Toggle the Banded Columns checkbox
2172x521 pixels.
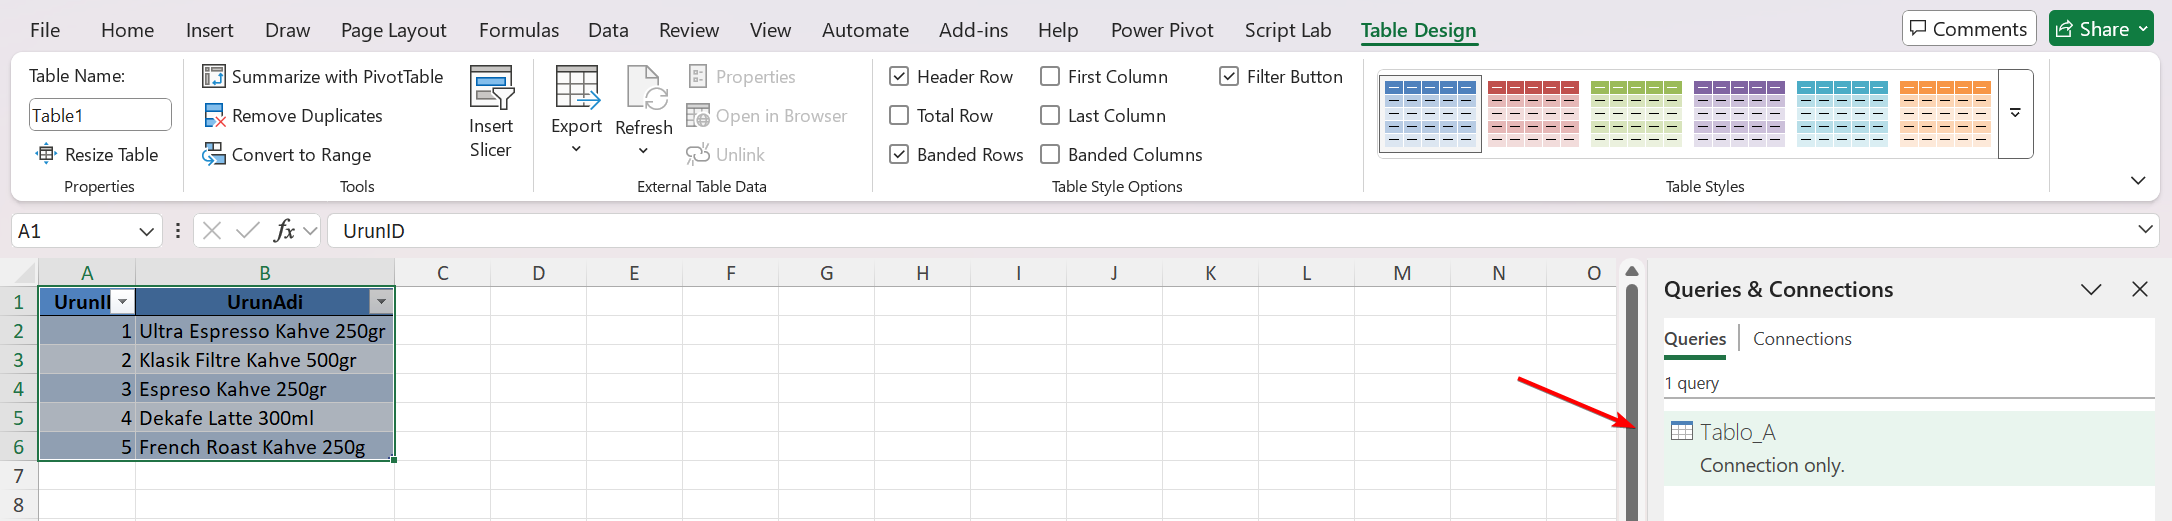[1050, 155]
